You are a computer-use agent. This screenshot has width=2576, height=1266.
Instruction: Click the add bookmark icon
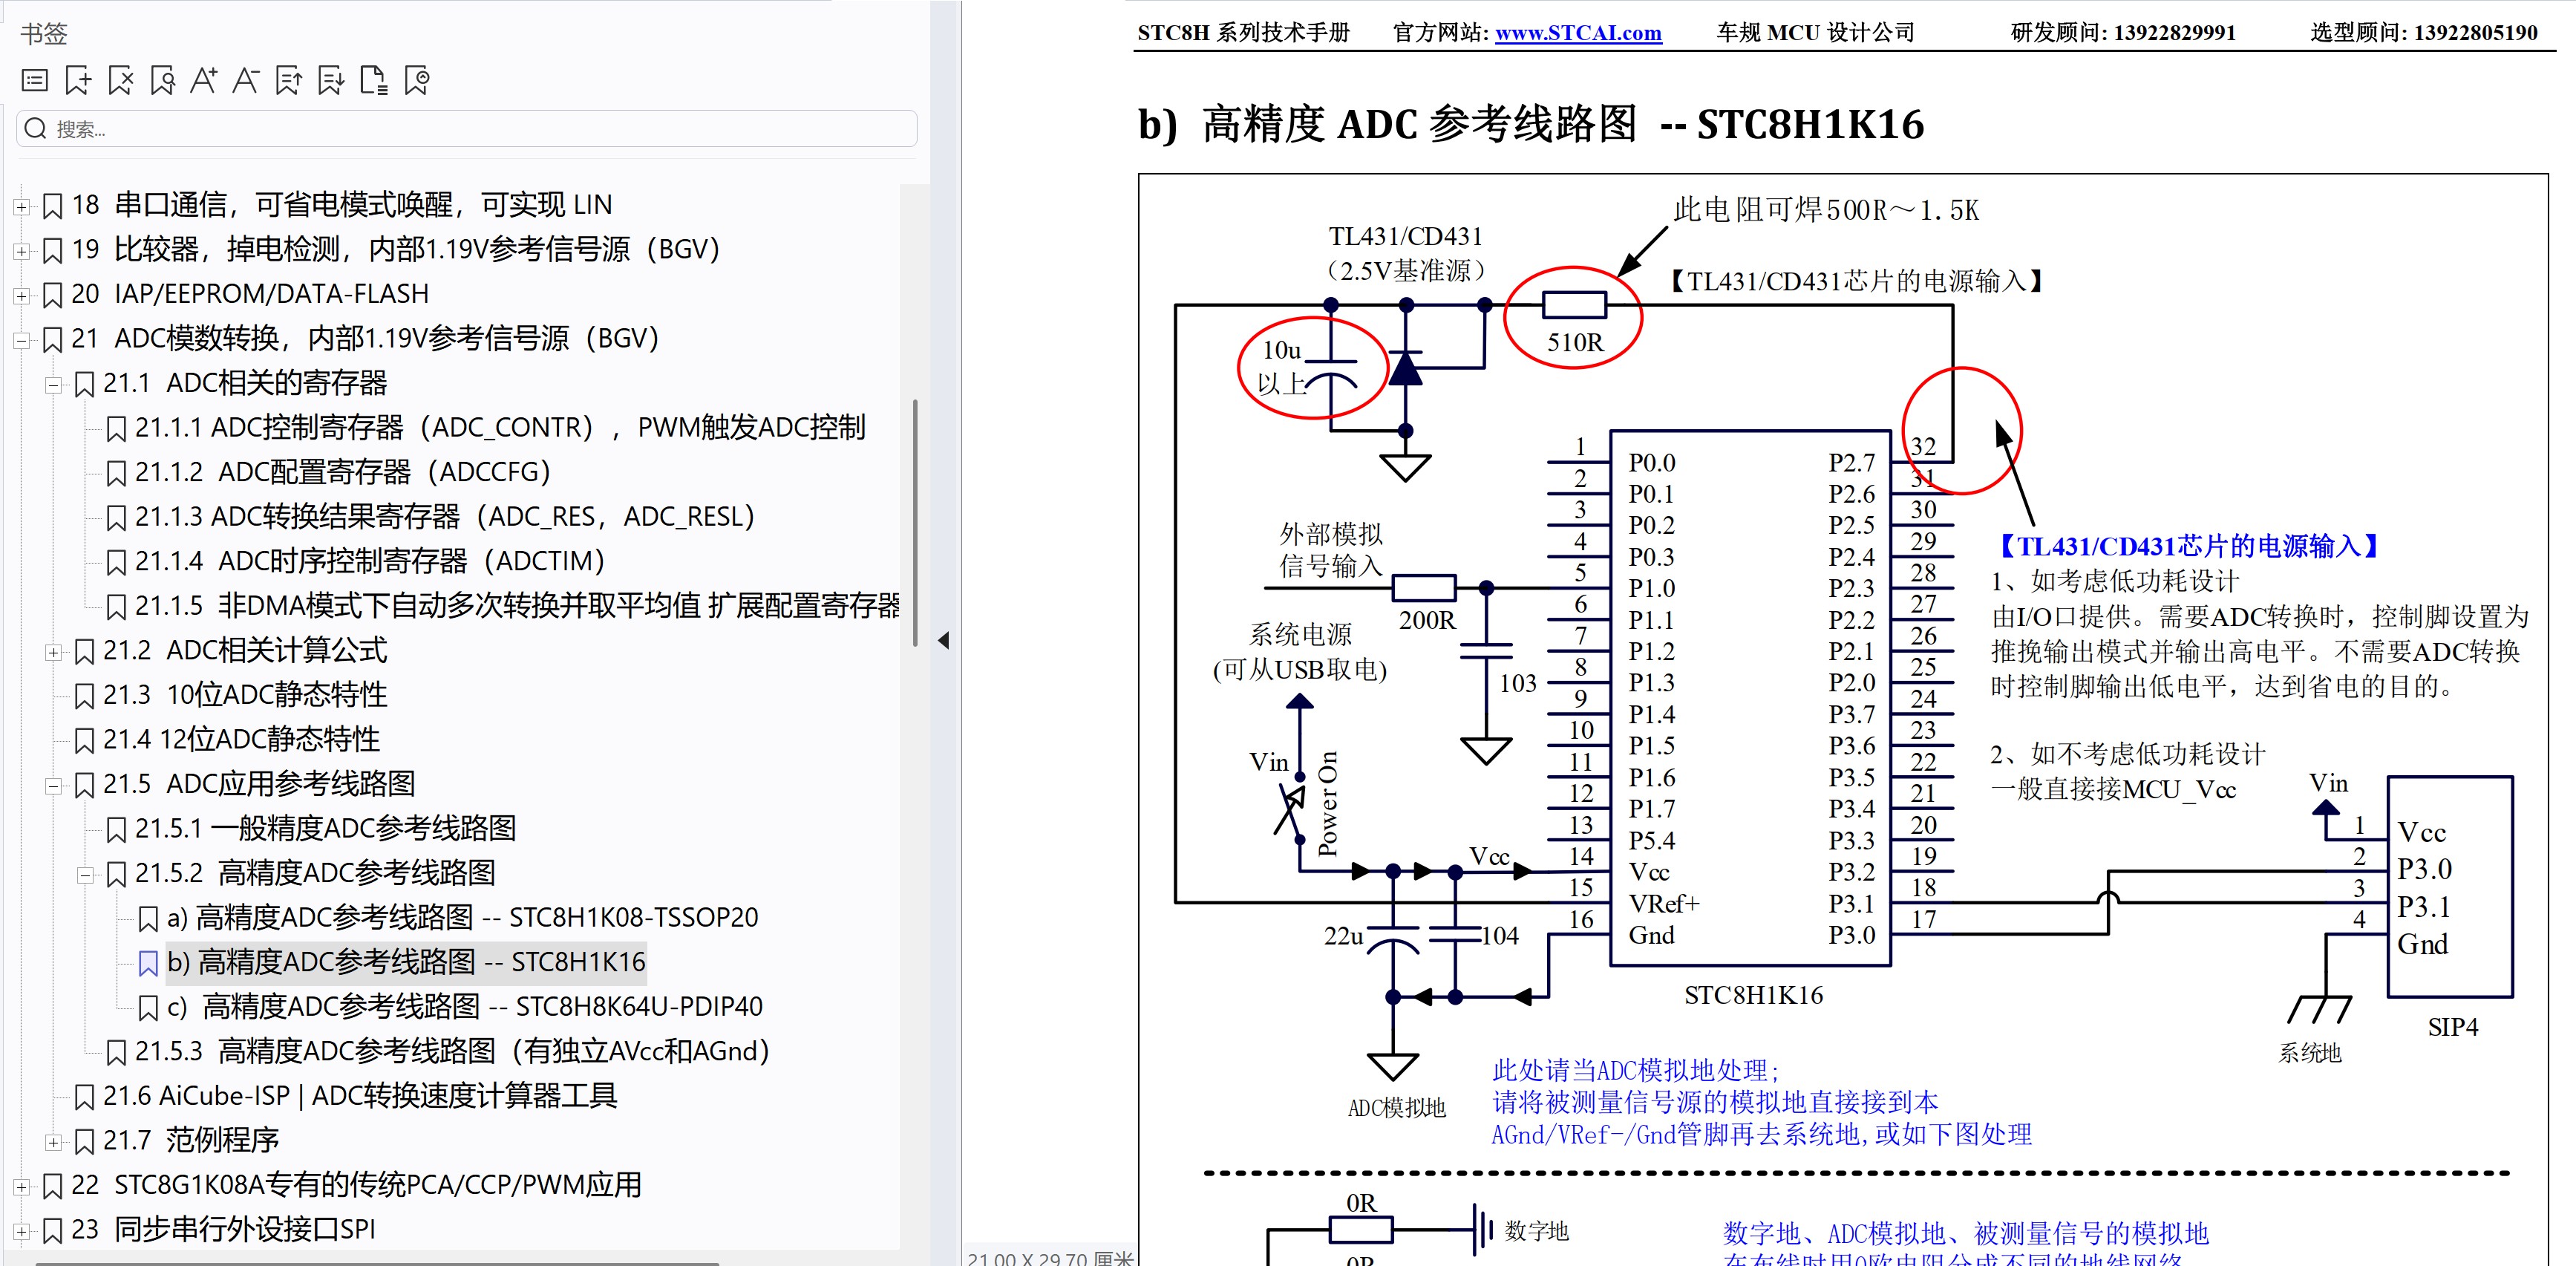coord(78,80)
